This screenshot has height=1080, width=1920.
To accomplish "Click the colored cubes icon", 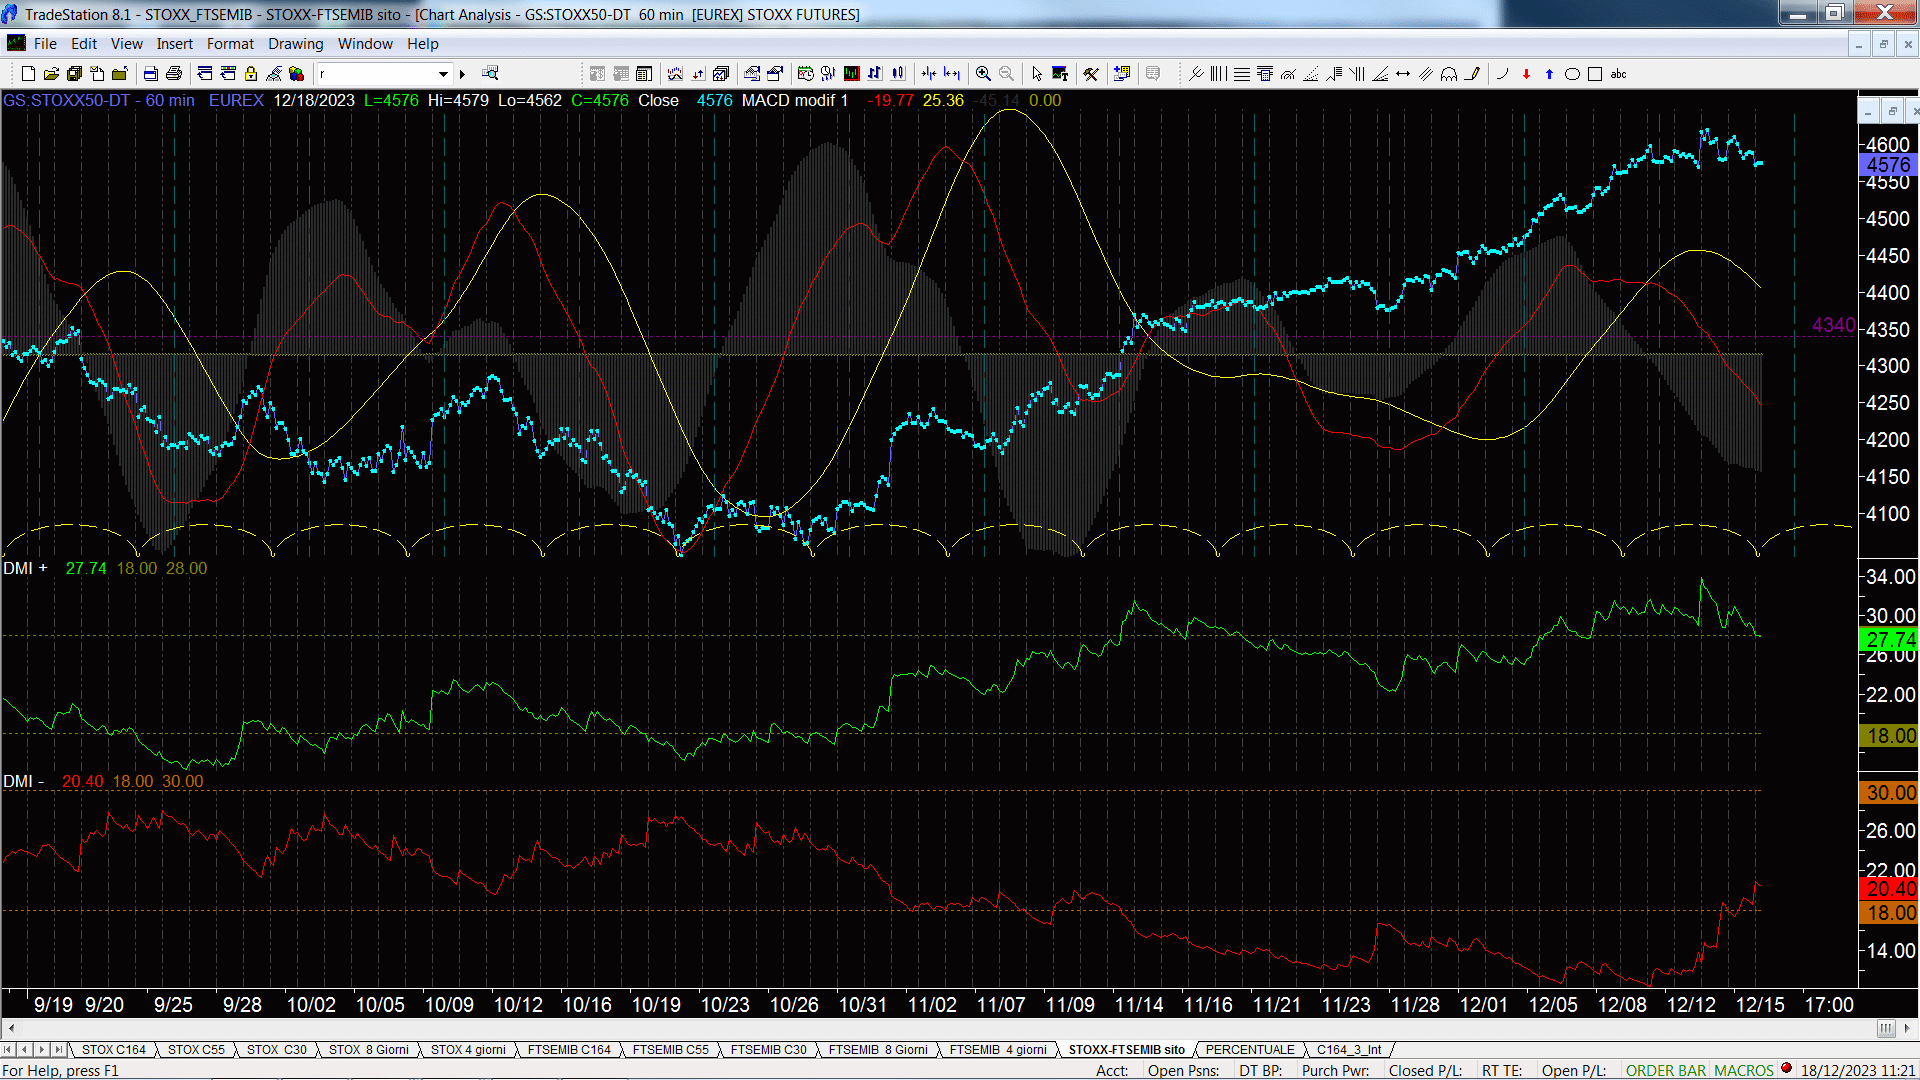I will 296,74.
